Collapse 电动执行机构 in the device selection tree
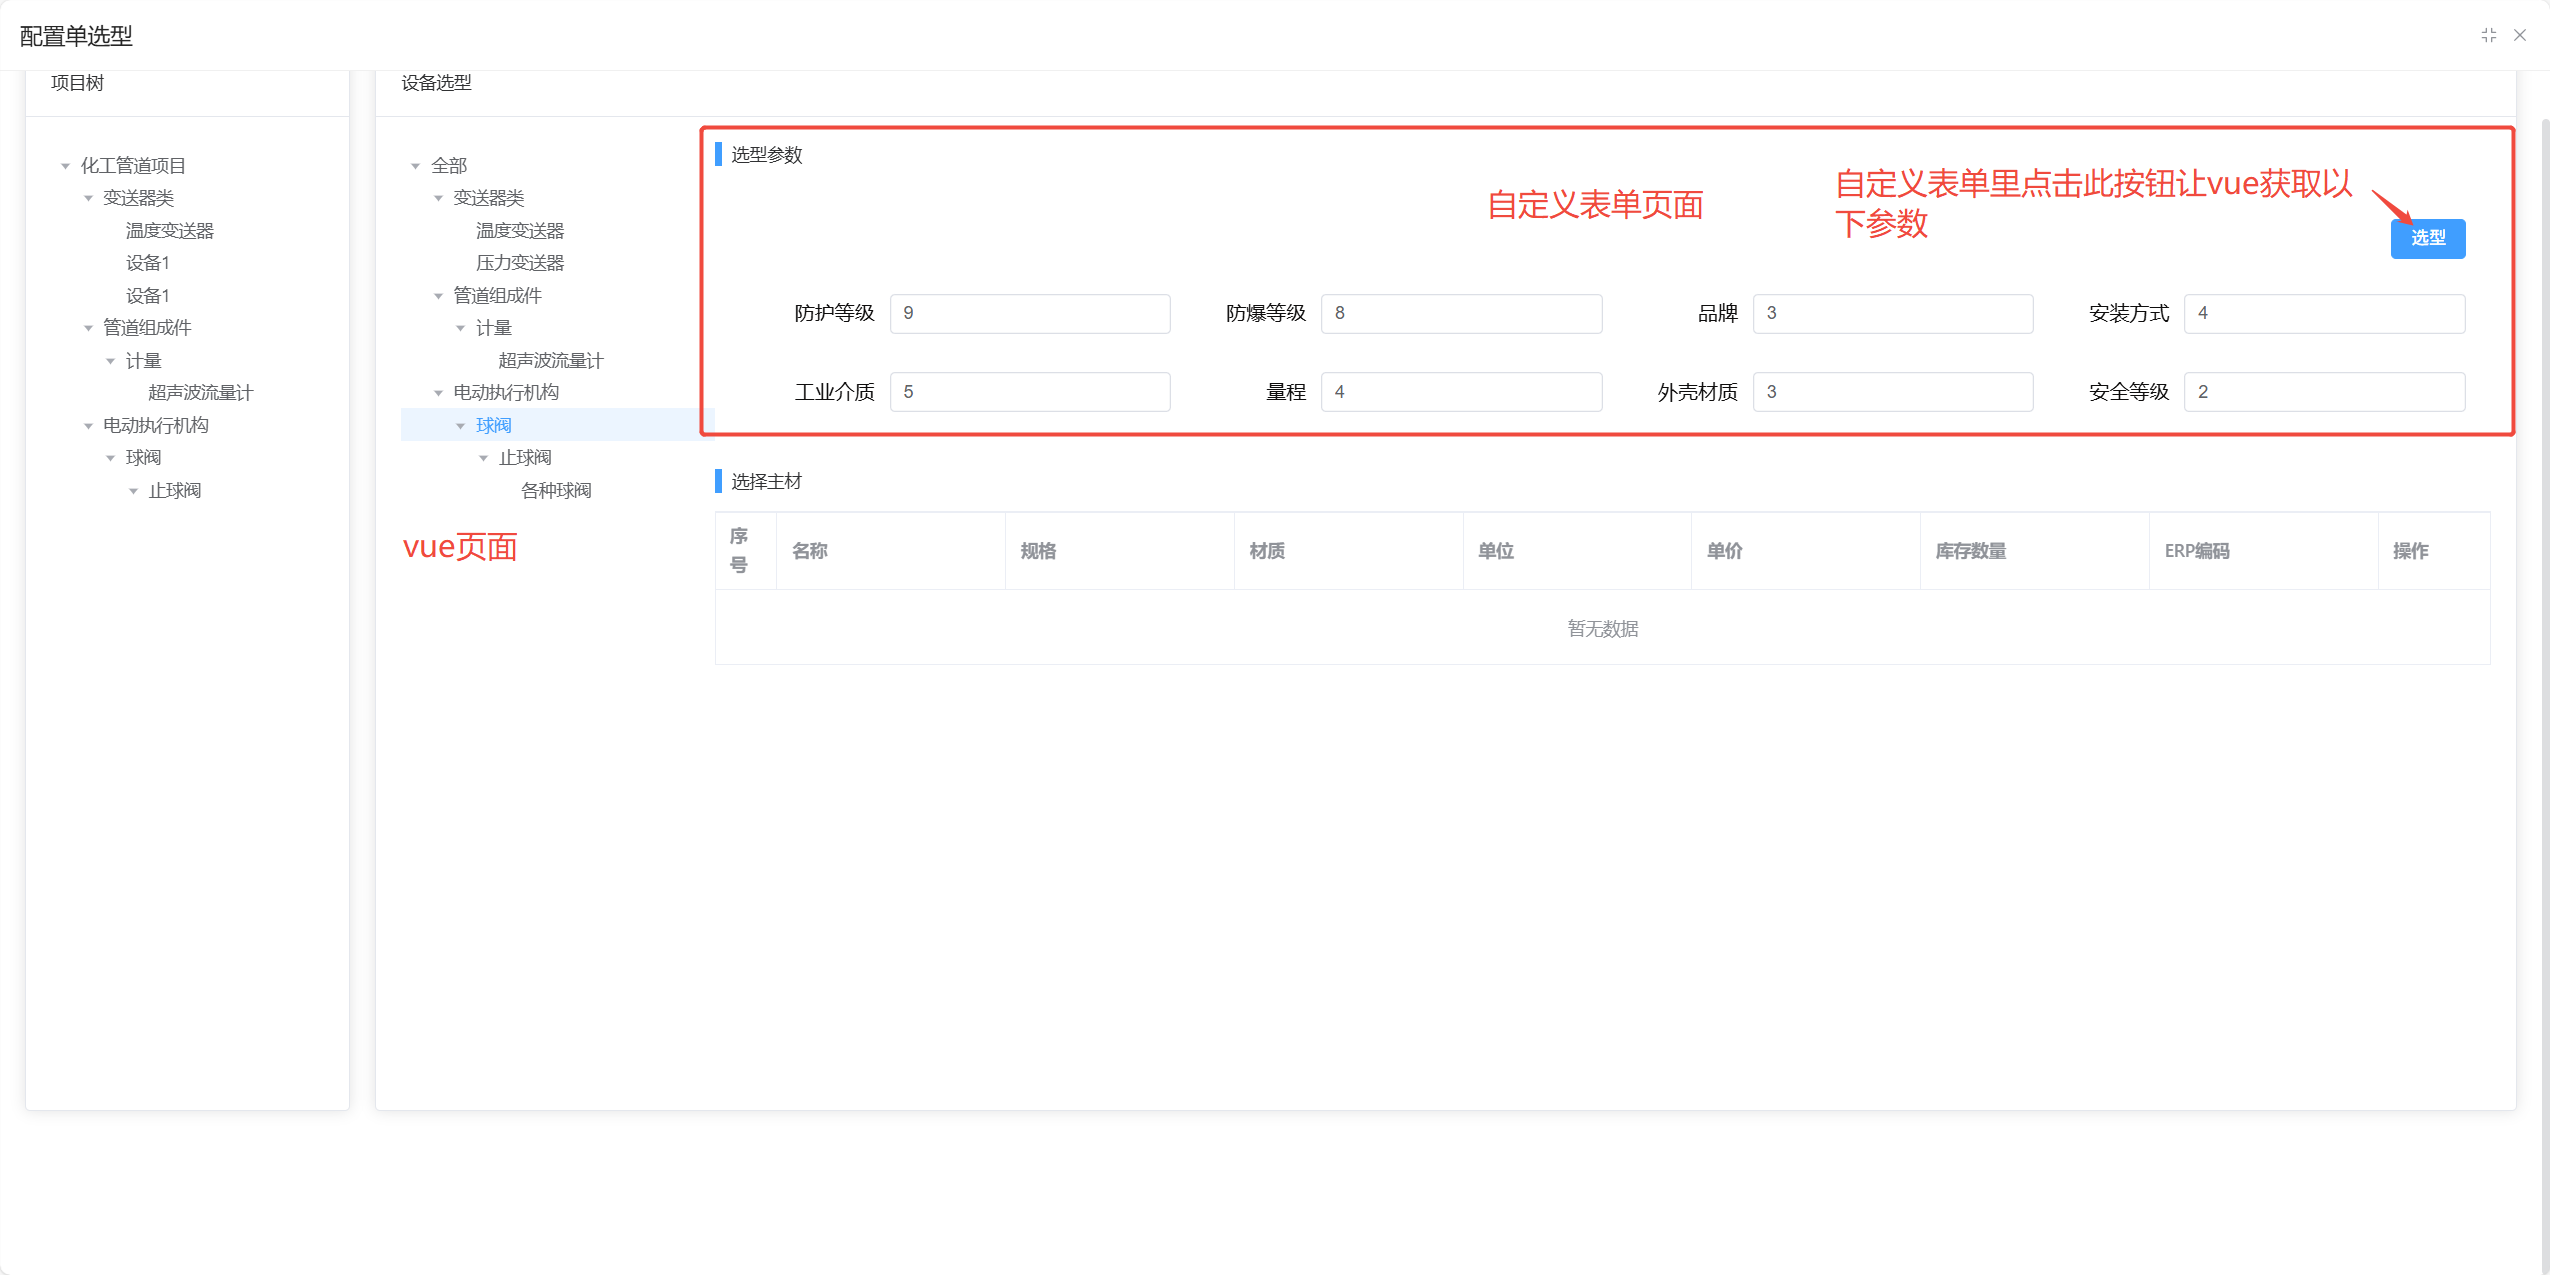 tap(438, 393)
